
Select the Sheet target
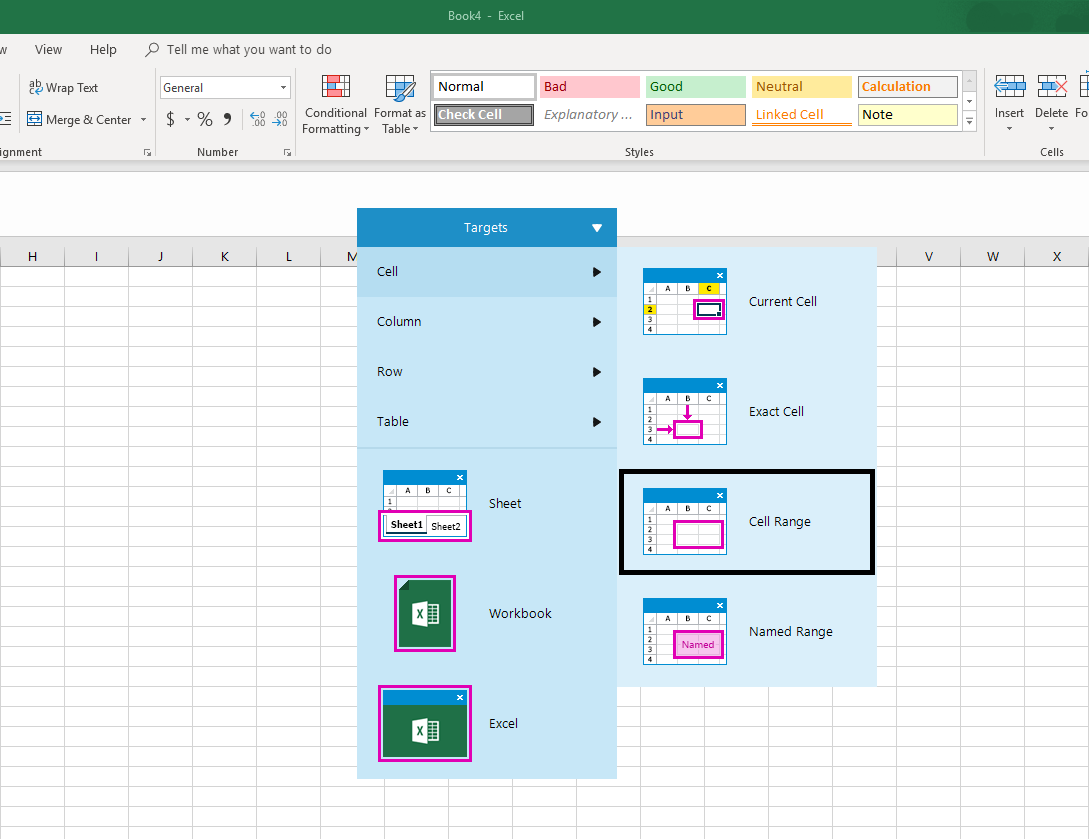pos(486,504)
